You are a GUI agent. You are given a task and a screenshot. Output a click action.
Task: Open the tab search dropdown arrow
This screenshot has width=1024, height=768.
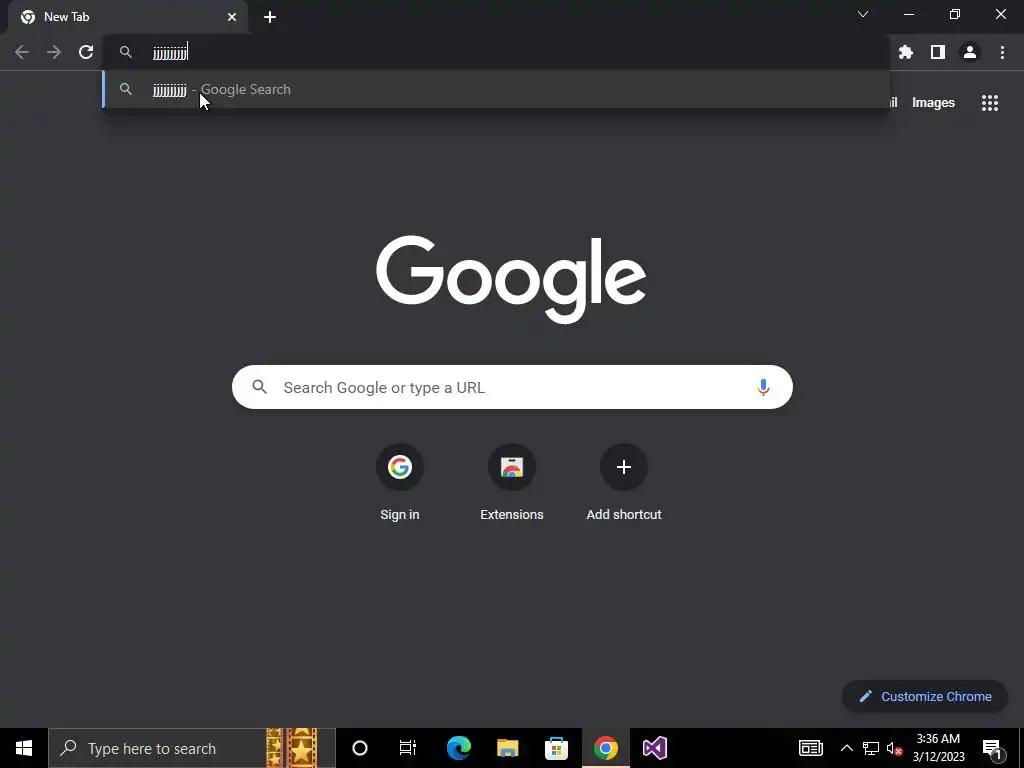coord(863,14)
